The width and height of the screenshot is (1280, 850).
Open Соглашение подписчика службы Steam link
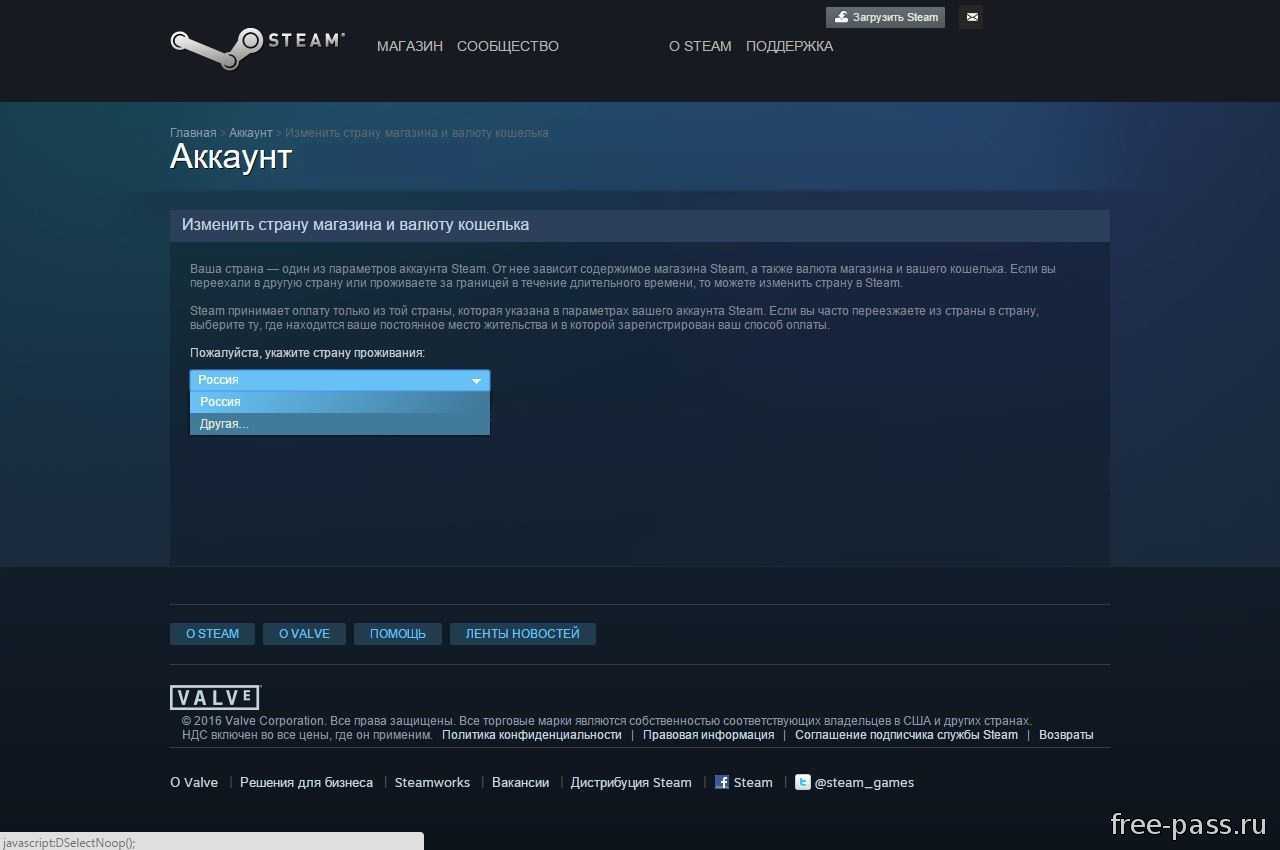tap(906, 735)
